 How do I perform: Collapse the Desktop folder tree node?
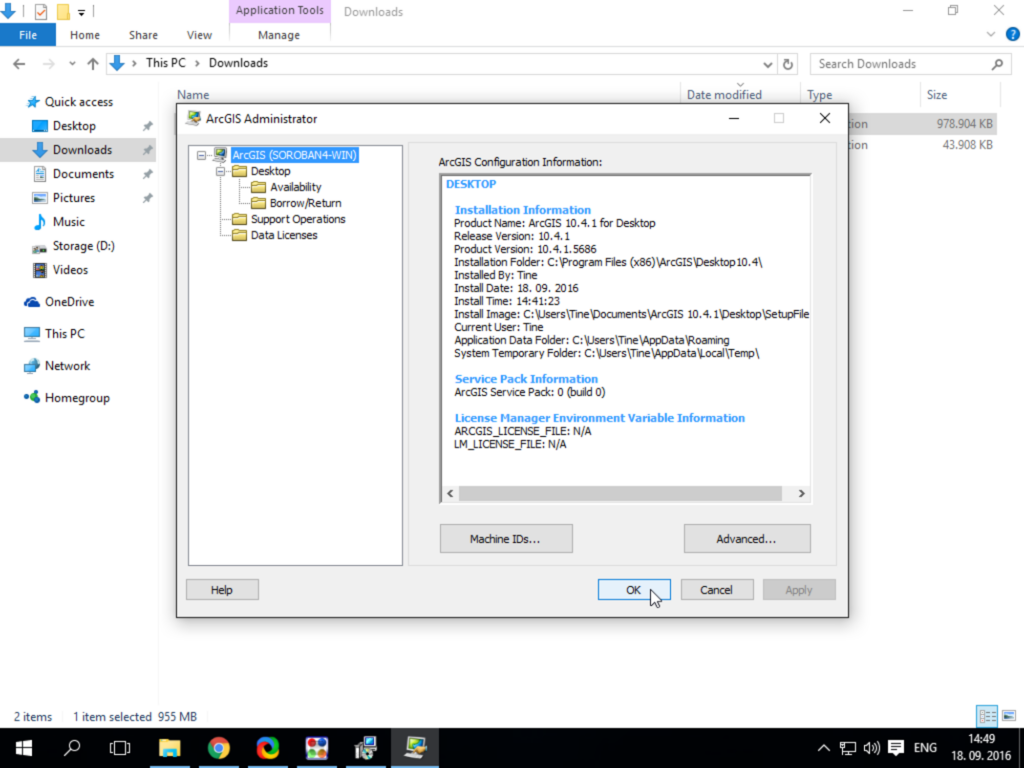point(221,171)
